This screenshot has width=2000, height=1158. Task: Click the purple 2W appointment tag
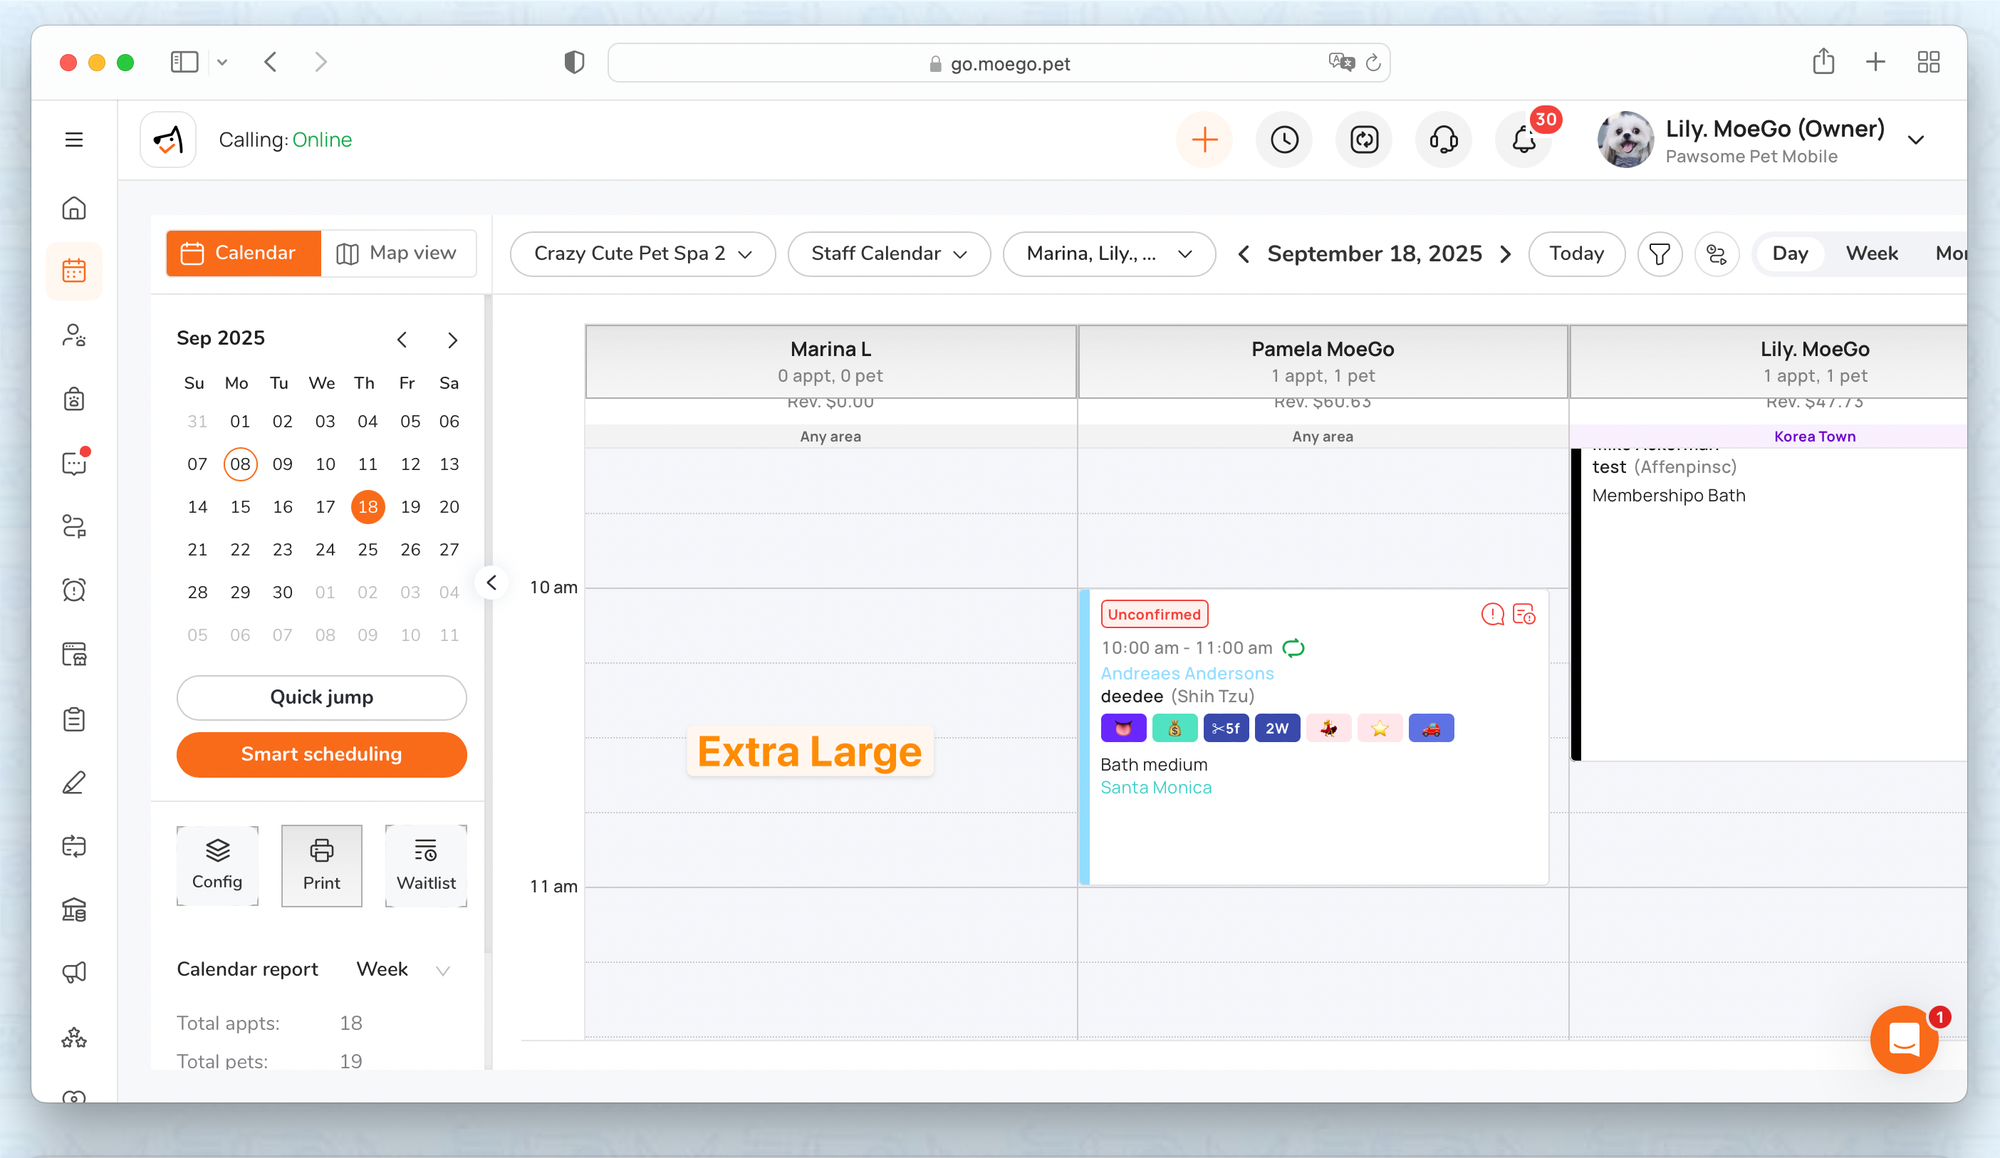[1277, 729]
